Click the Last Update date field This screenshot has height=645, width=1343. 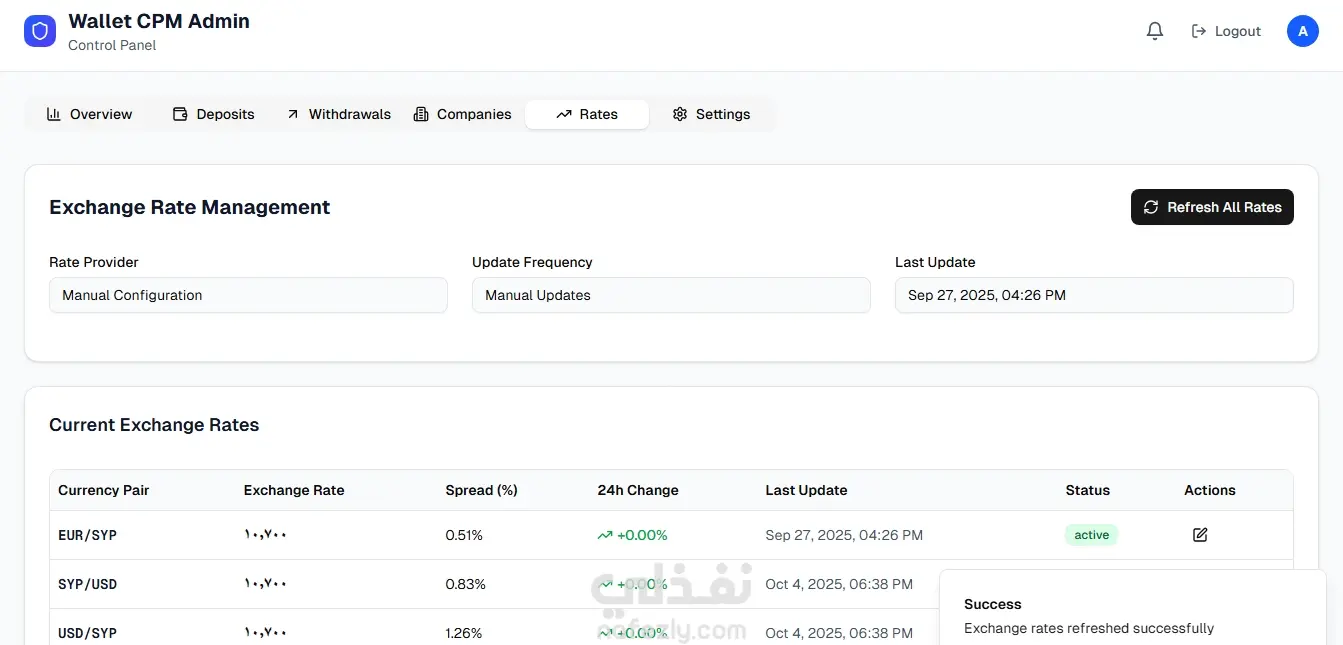[1094, 295]
